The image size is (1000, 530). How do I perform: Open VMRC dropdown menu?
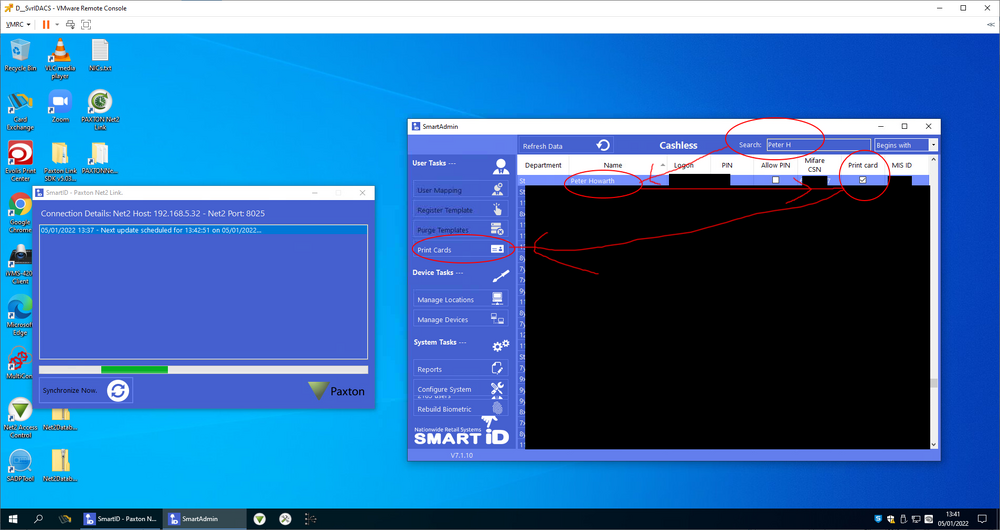pos(18,24)
